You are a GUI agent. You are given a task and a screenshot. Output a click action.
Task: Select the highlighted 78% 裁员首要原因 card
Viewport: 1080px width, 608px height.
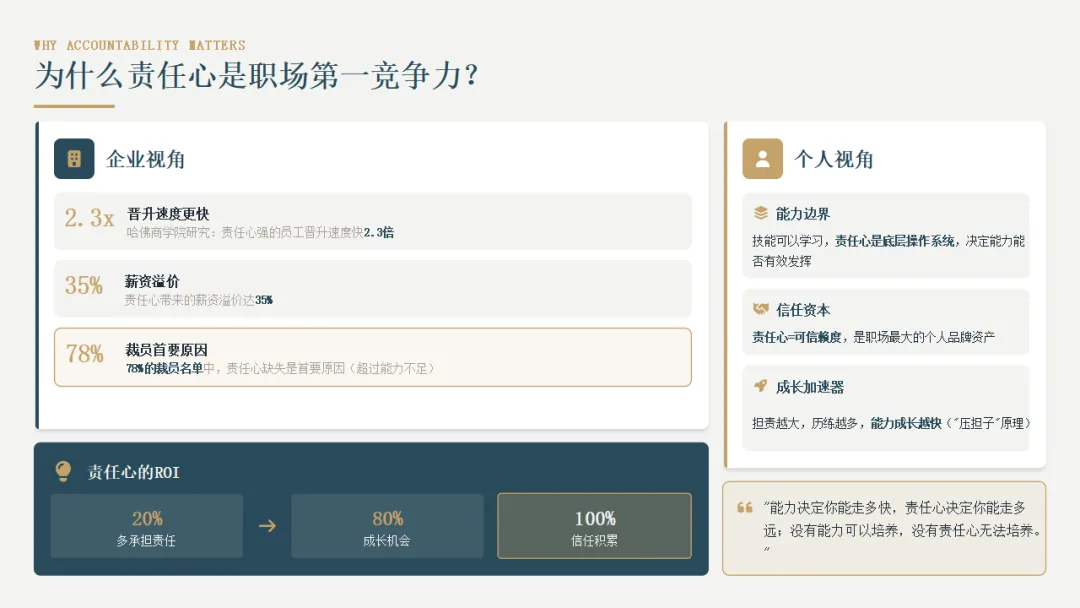[373, 357]
